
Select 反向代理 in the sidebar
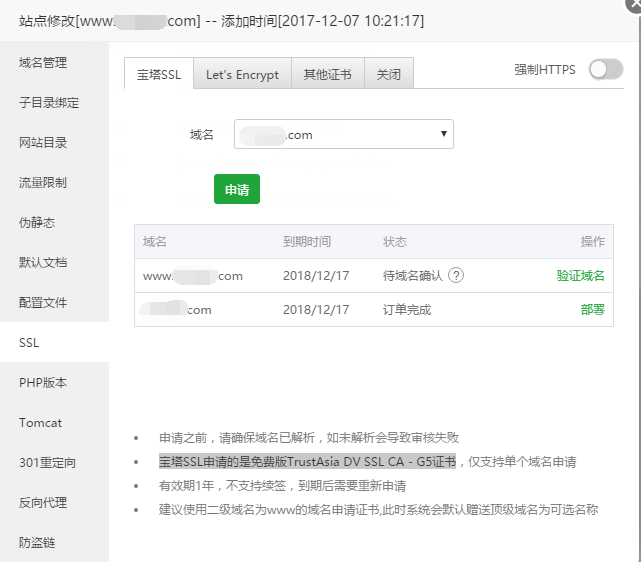point(54,503)
